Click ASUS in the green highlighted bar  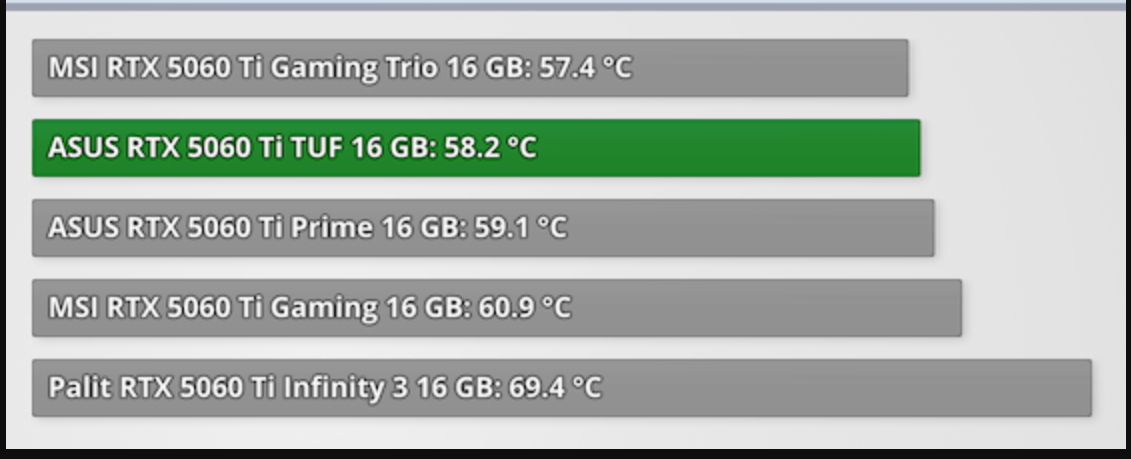pos(83,148)
